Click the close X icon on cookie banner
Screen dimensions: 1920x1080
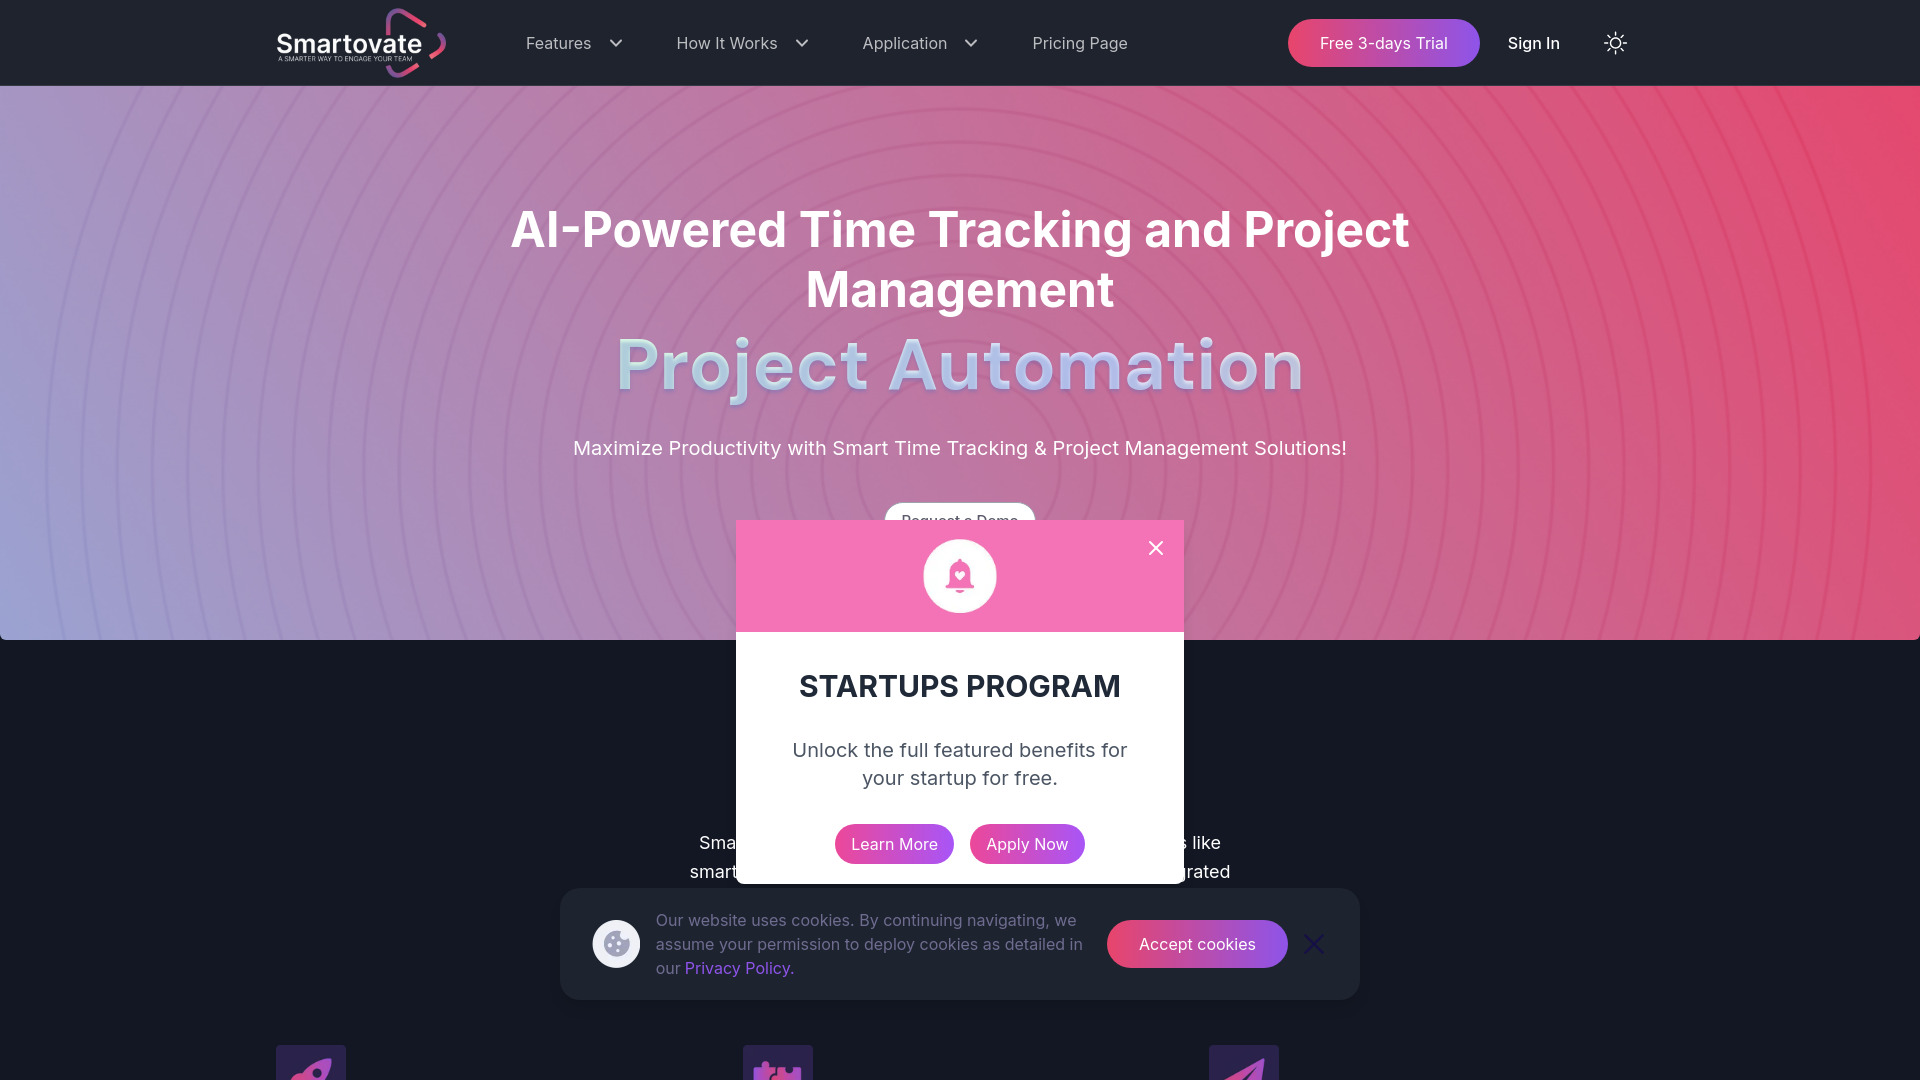tap(1315, 943)
